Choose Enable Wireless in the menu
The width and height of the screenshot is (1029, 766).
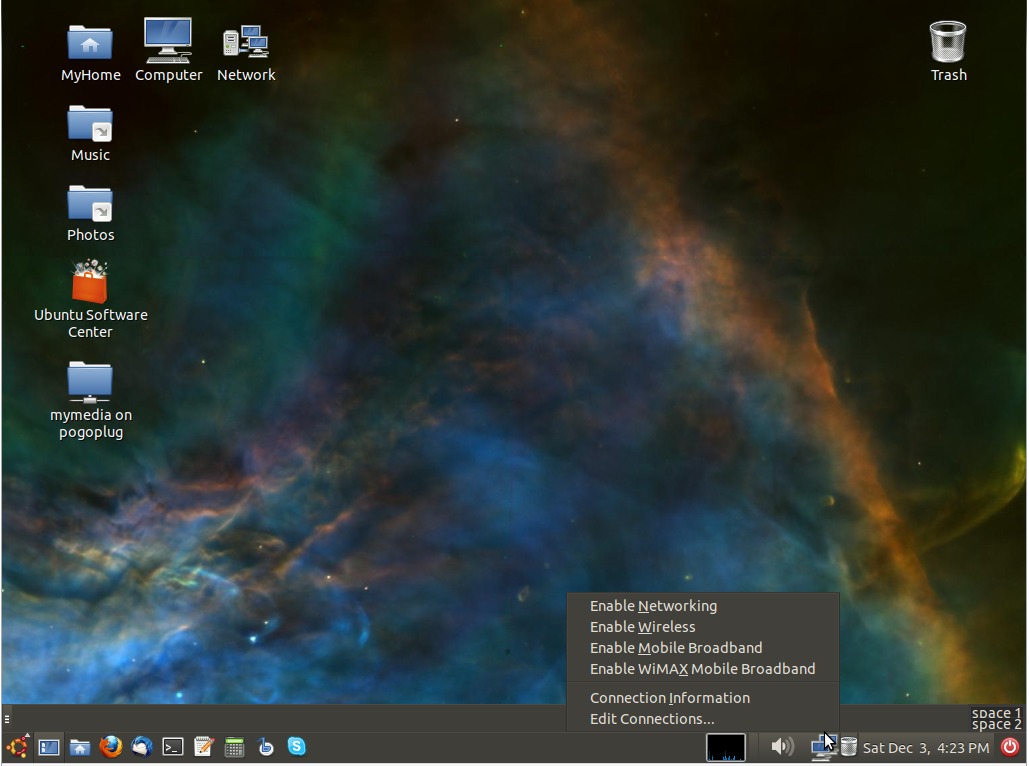point(703,627)
